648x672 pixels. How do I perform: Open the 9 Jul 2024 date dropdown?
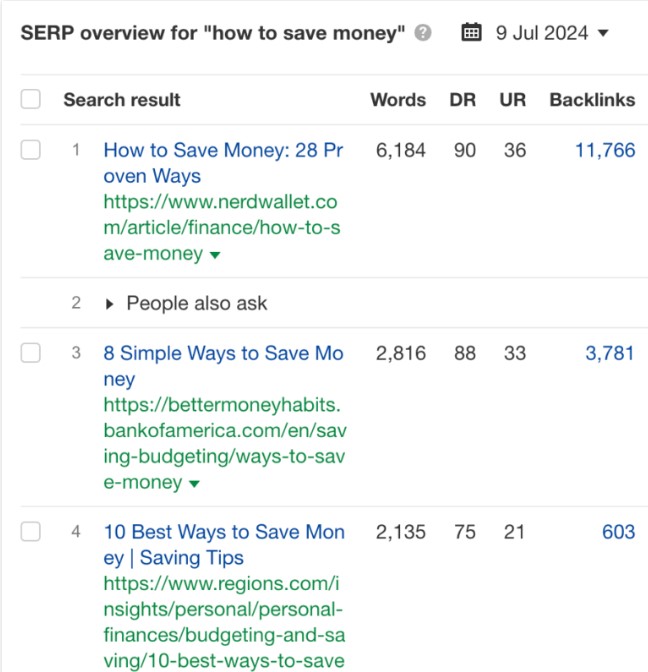(x=552, y=33)
